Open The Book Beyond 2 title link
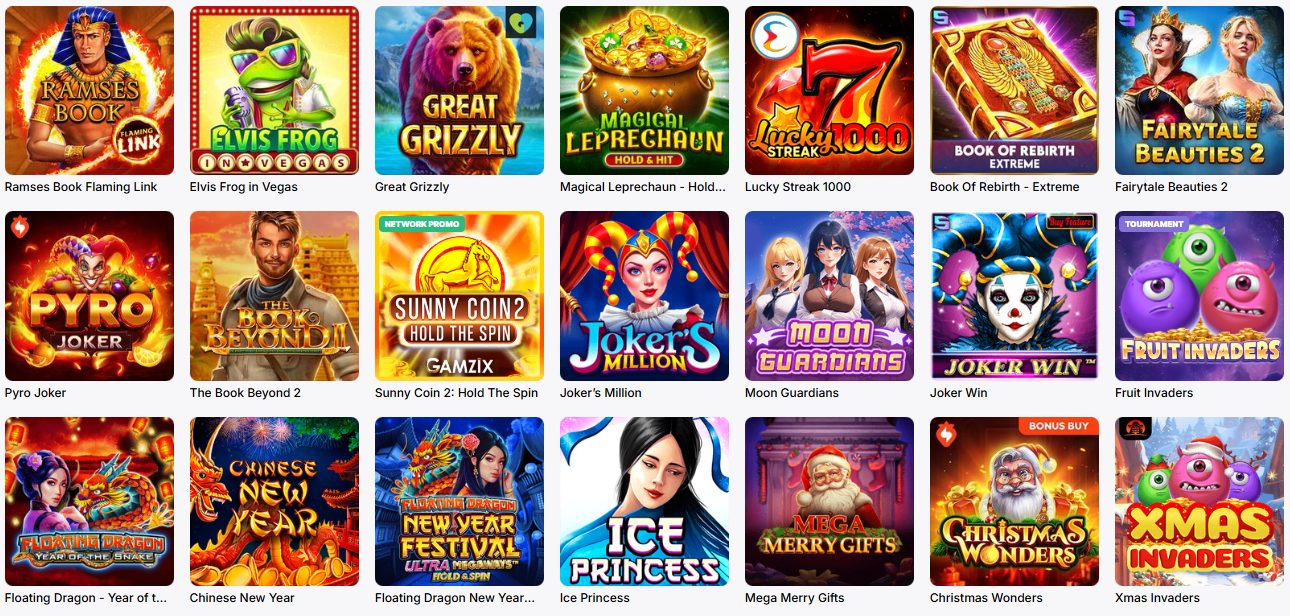 pos(245,393)
